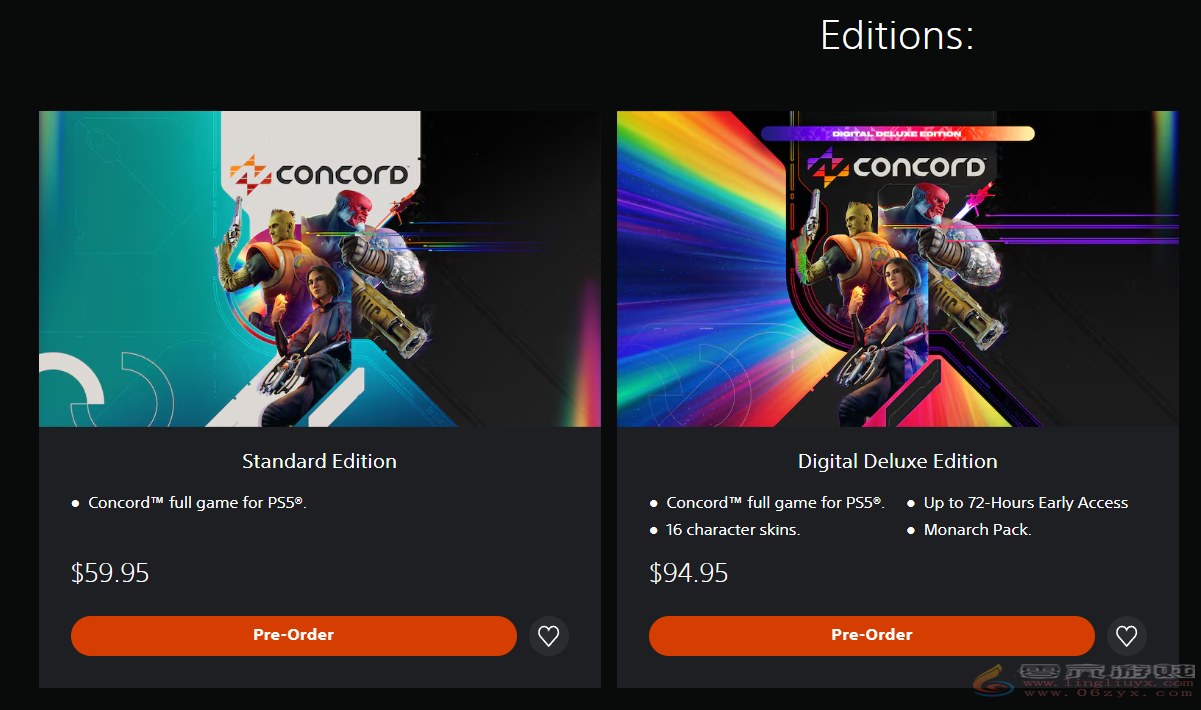
Task: Click the "Monarch Pack." feature text
Action: click(x=977, y=530)
